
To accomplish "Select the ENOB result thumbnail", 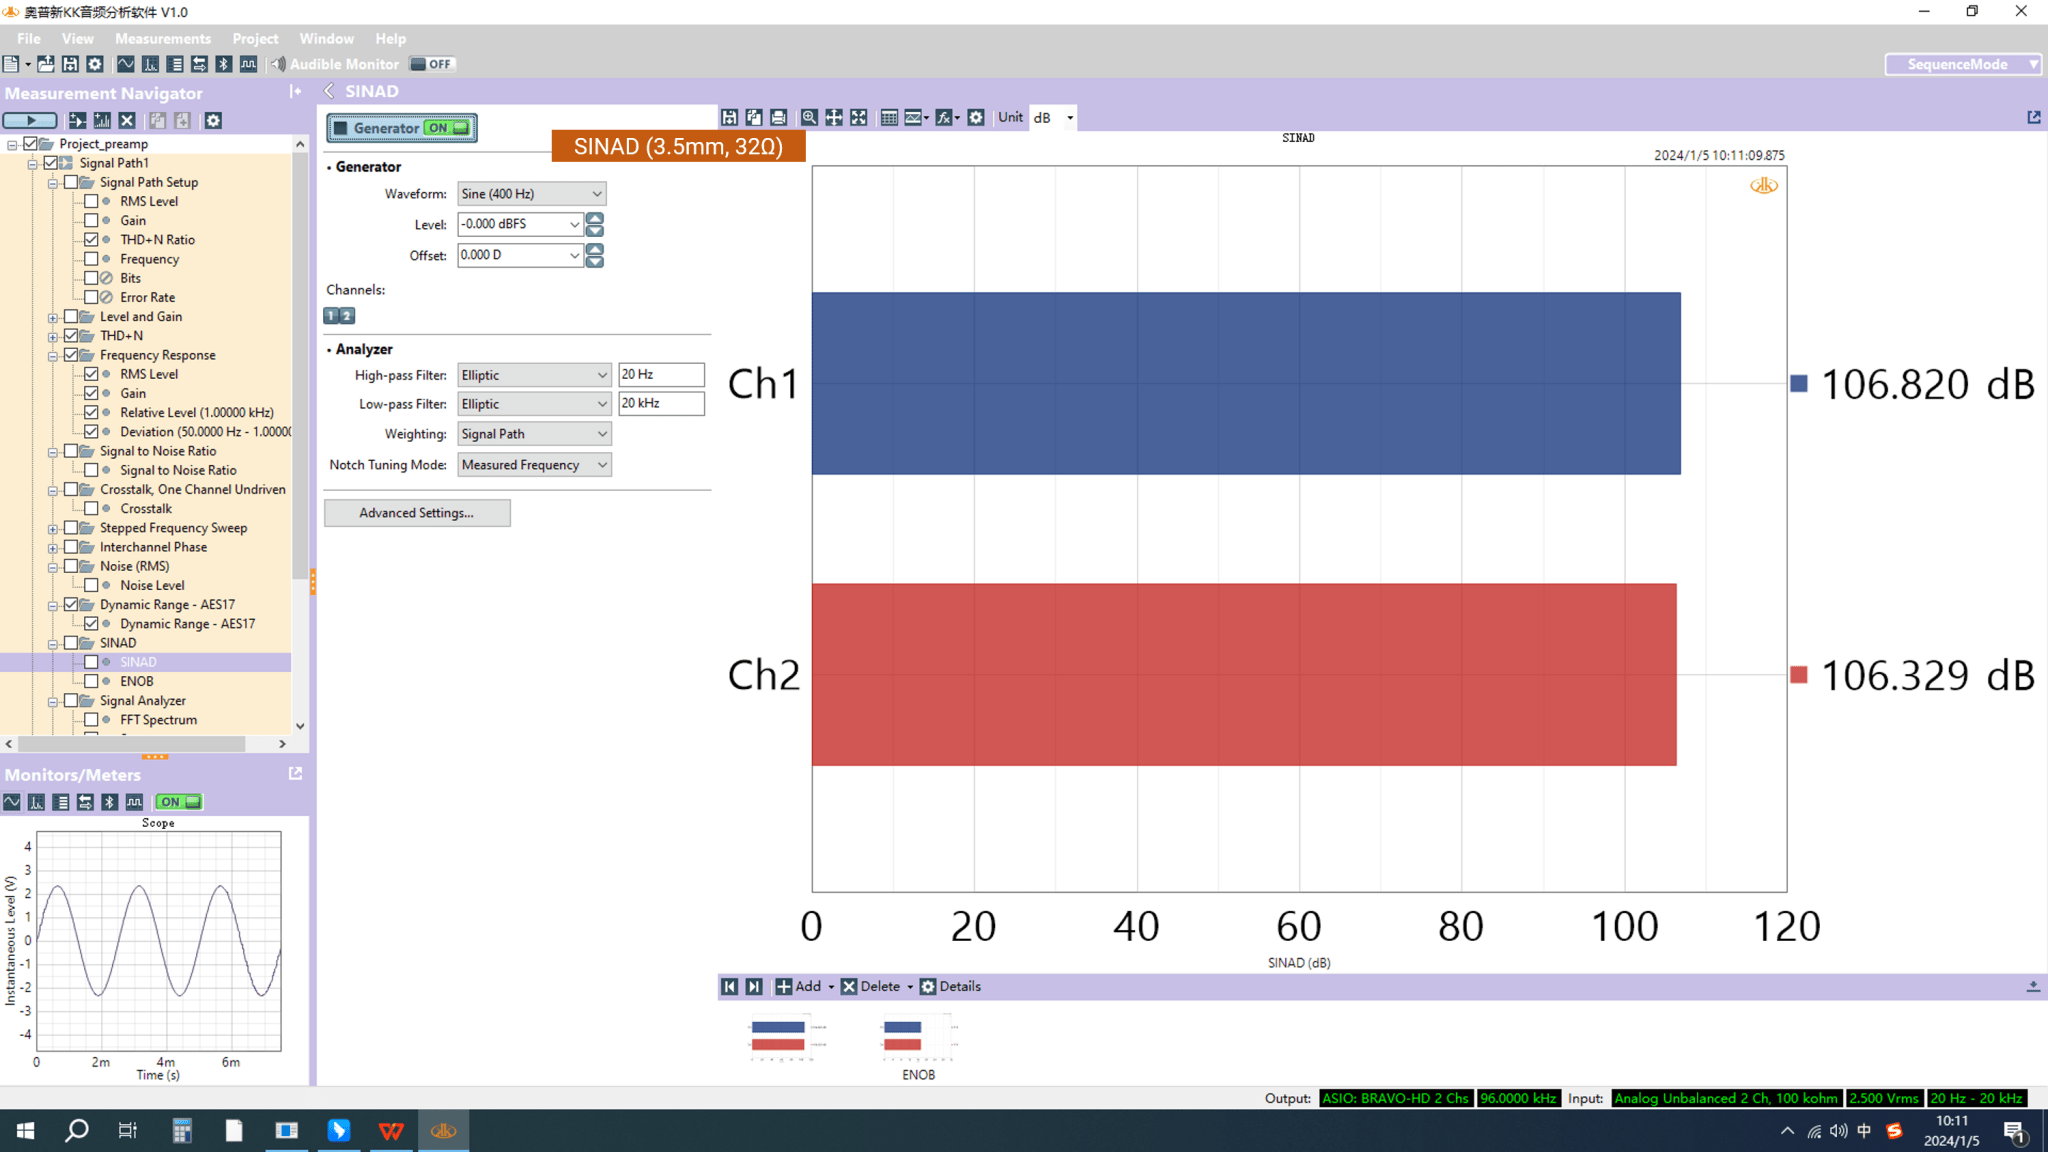I will (x=918, y=1038).
